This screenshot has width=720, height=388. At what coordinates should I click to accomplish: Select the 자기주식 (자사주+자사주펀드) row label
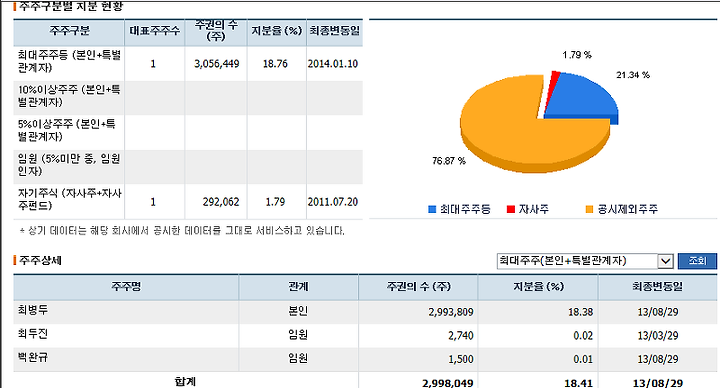point(69,199)
